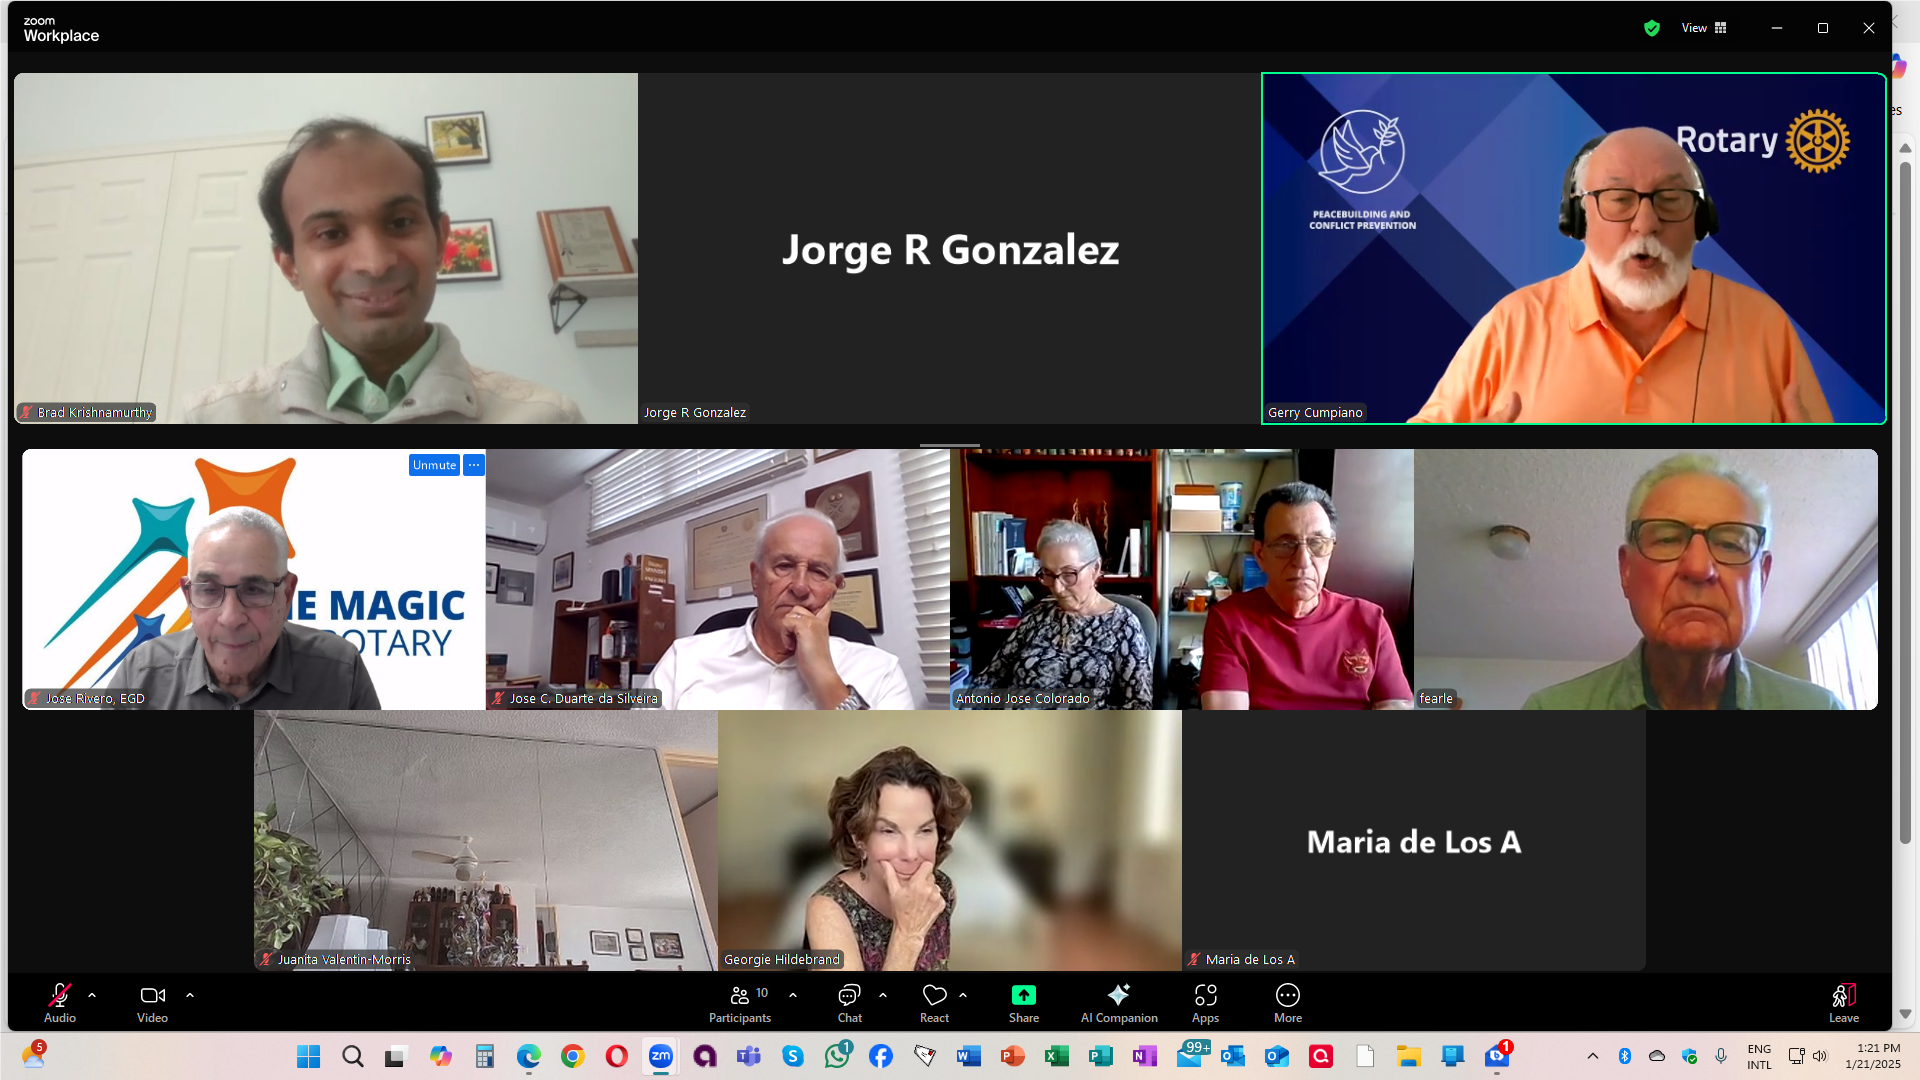Leave the meeting

1843,1002
